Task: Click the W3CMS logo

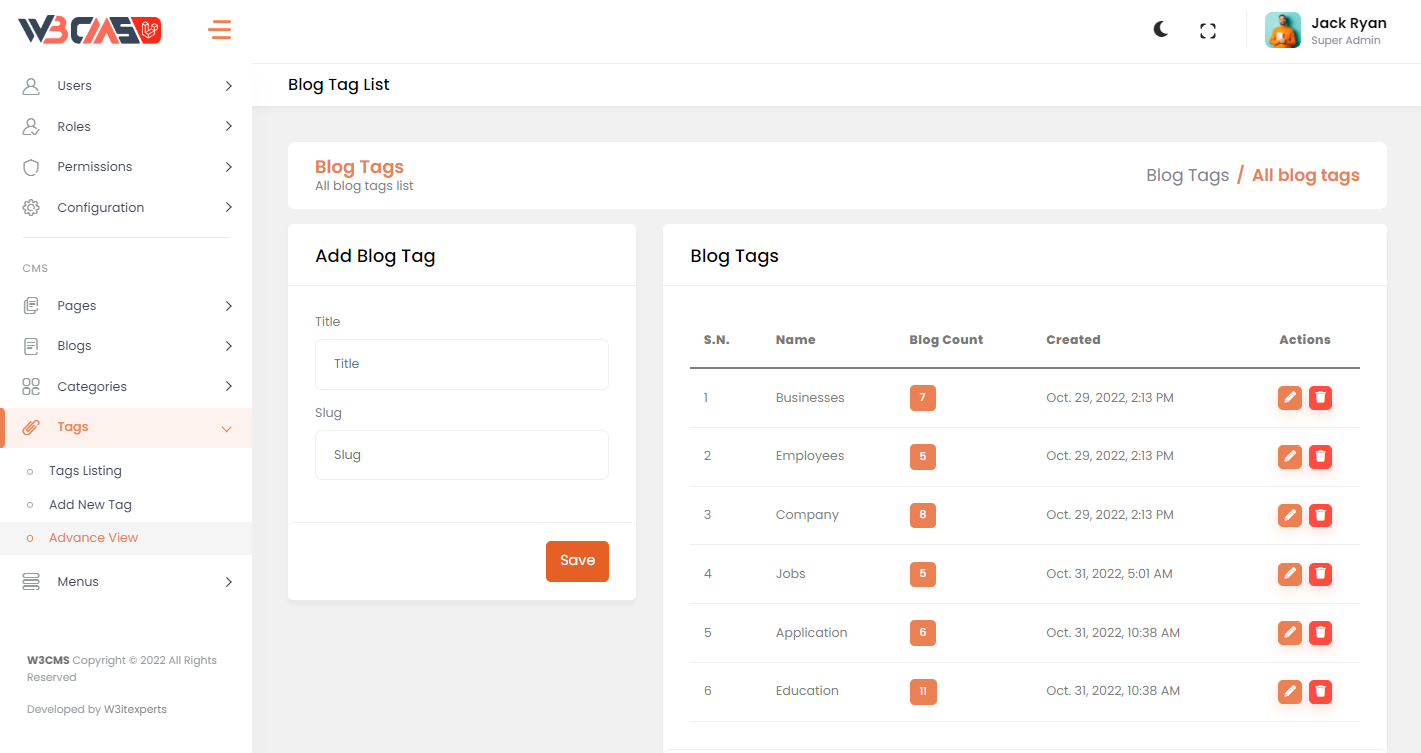Action: [90, 31]
